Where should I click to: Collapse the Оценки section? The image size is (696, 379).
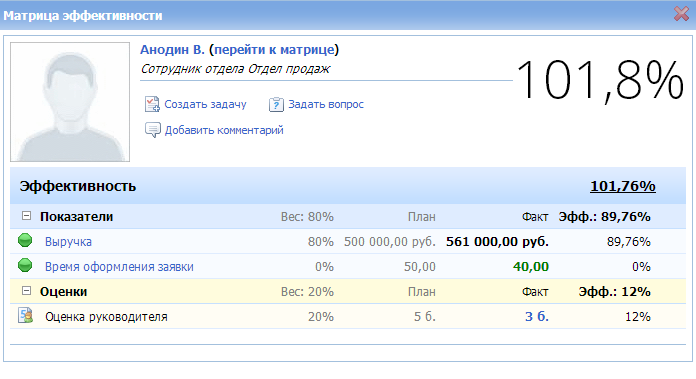pyautogui.click(x=27, y=291)
